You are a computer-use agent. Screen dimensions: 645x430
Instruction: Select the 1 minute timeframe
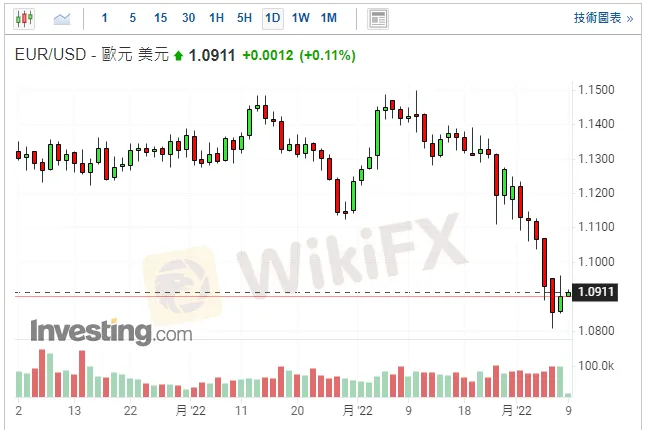(105, 18)
